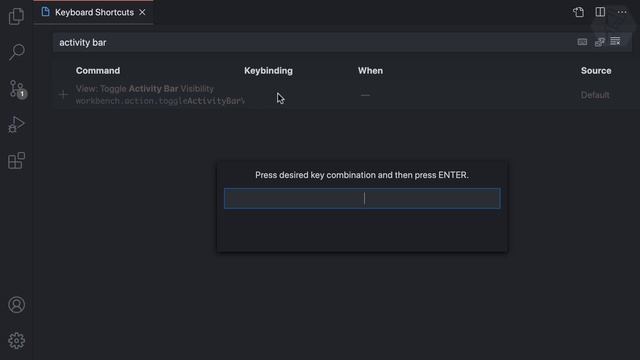Viewport: 640px width, 360px height.
Task: Click the workbench.action.toggleActivityBar command ID
Action: [160, 101]
